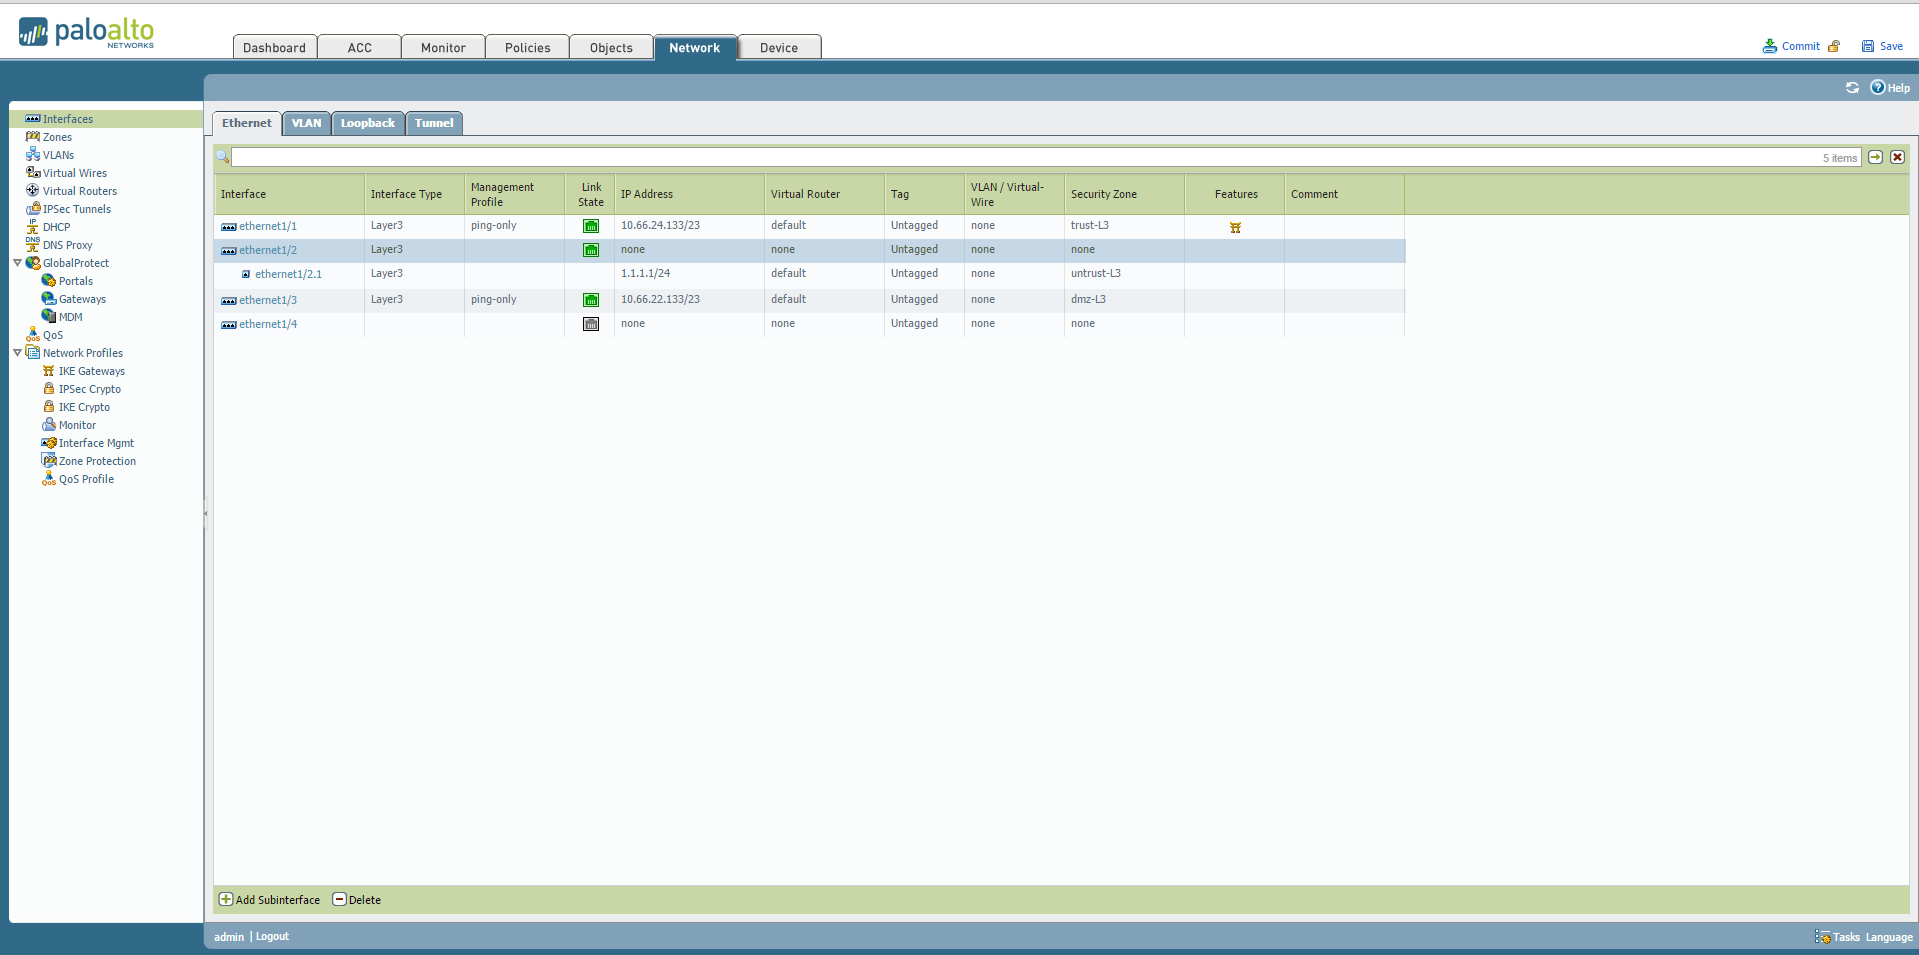Click the apply filter arrow icon
Screen dimensions: 1919x955
pyautogui.click(x=1876, y=157)
